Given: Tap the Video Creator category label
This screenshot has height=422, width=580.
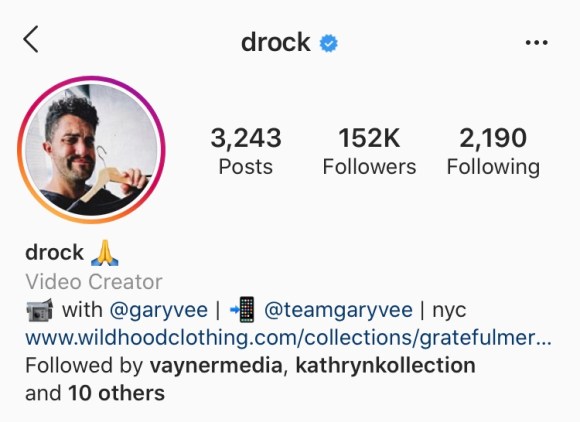Looking at the screenshot, I should 94,282.
